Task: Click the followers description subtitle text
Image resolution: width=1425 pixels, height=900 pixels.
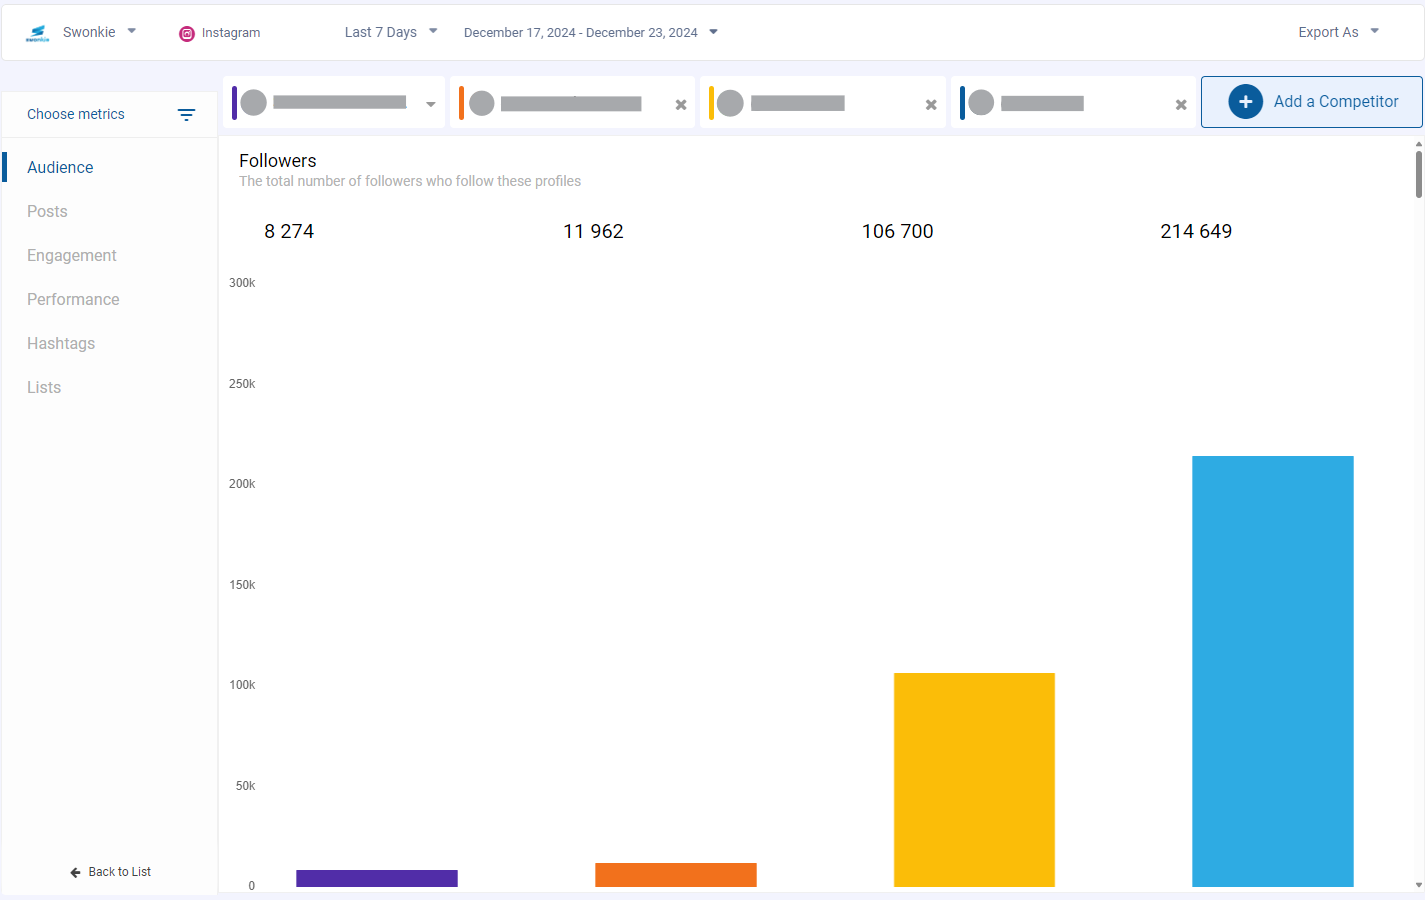Action: (x=410, y=181)
